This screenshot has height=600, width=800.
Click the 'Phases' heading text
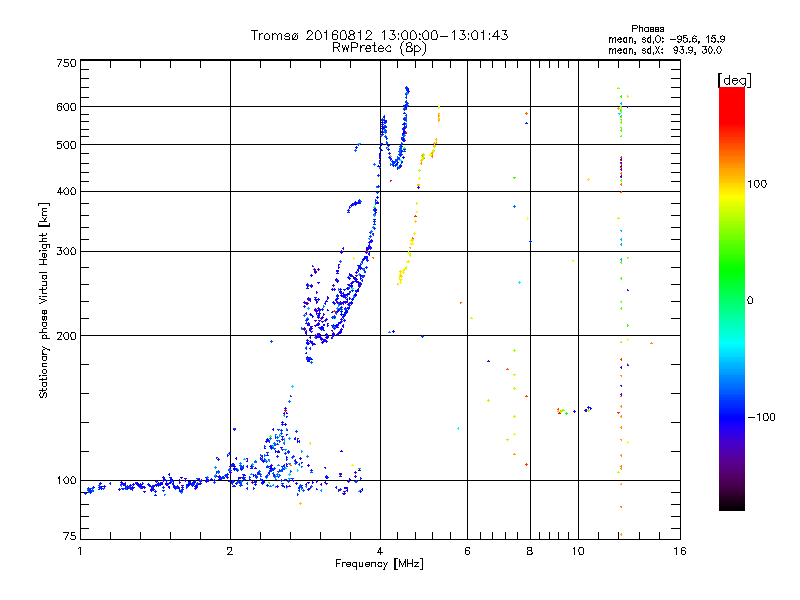click(647, 29)
